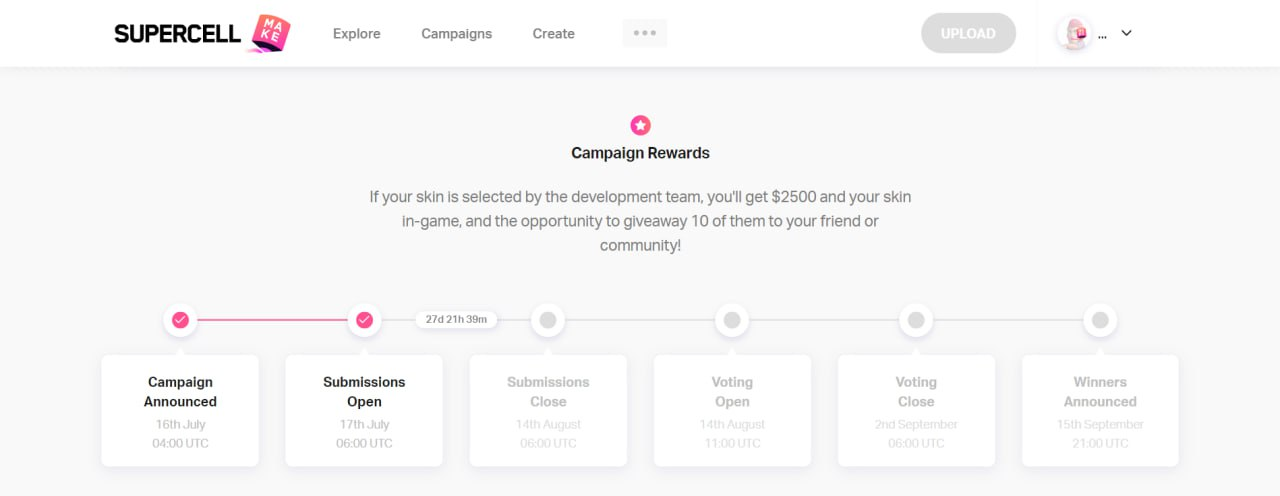Select the Submissions Close 14th August card
1280x496 pixels.
pos(548,410)
